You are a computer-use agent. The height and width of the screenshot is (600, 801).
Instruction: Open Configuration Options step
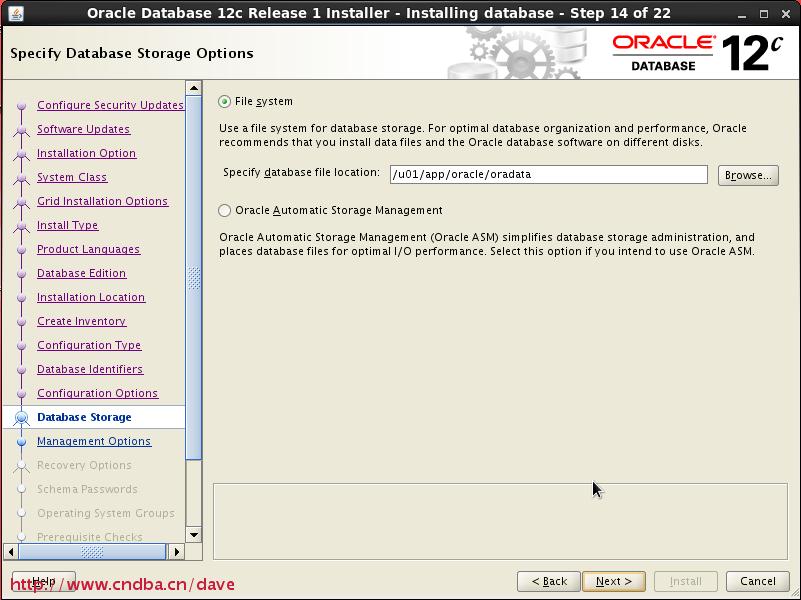[x=98, y=393]
